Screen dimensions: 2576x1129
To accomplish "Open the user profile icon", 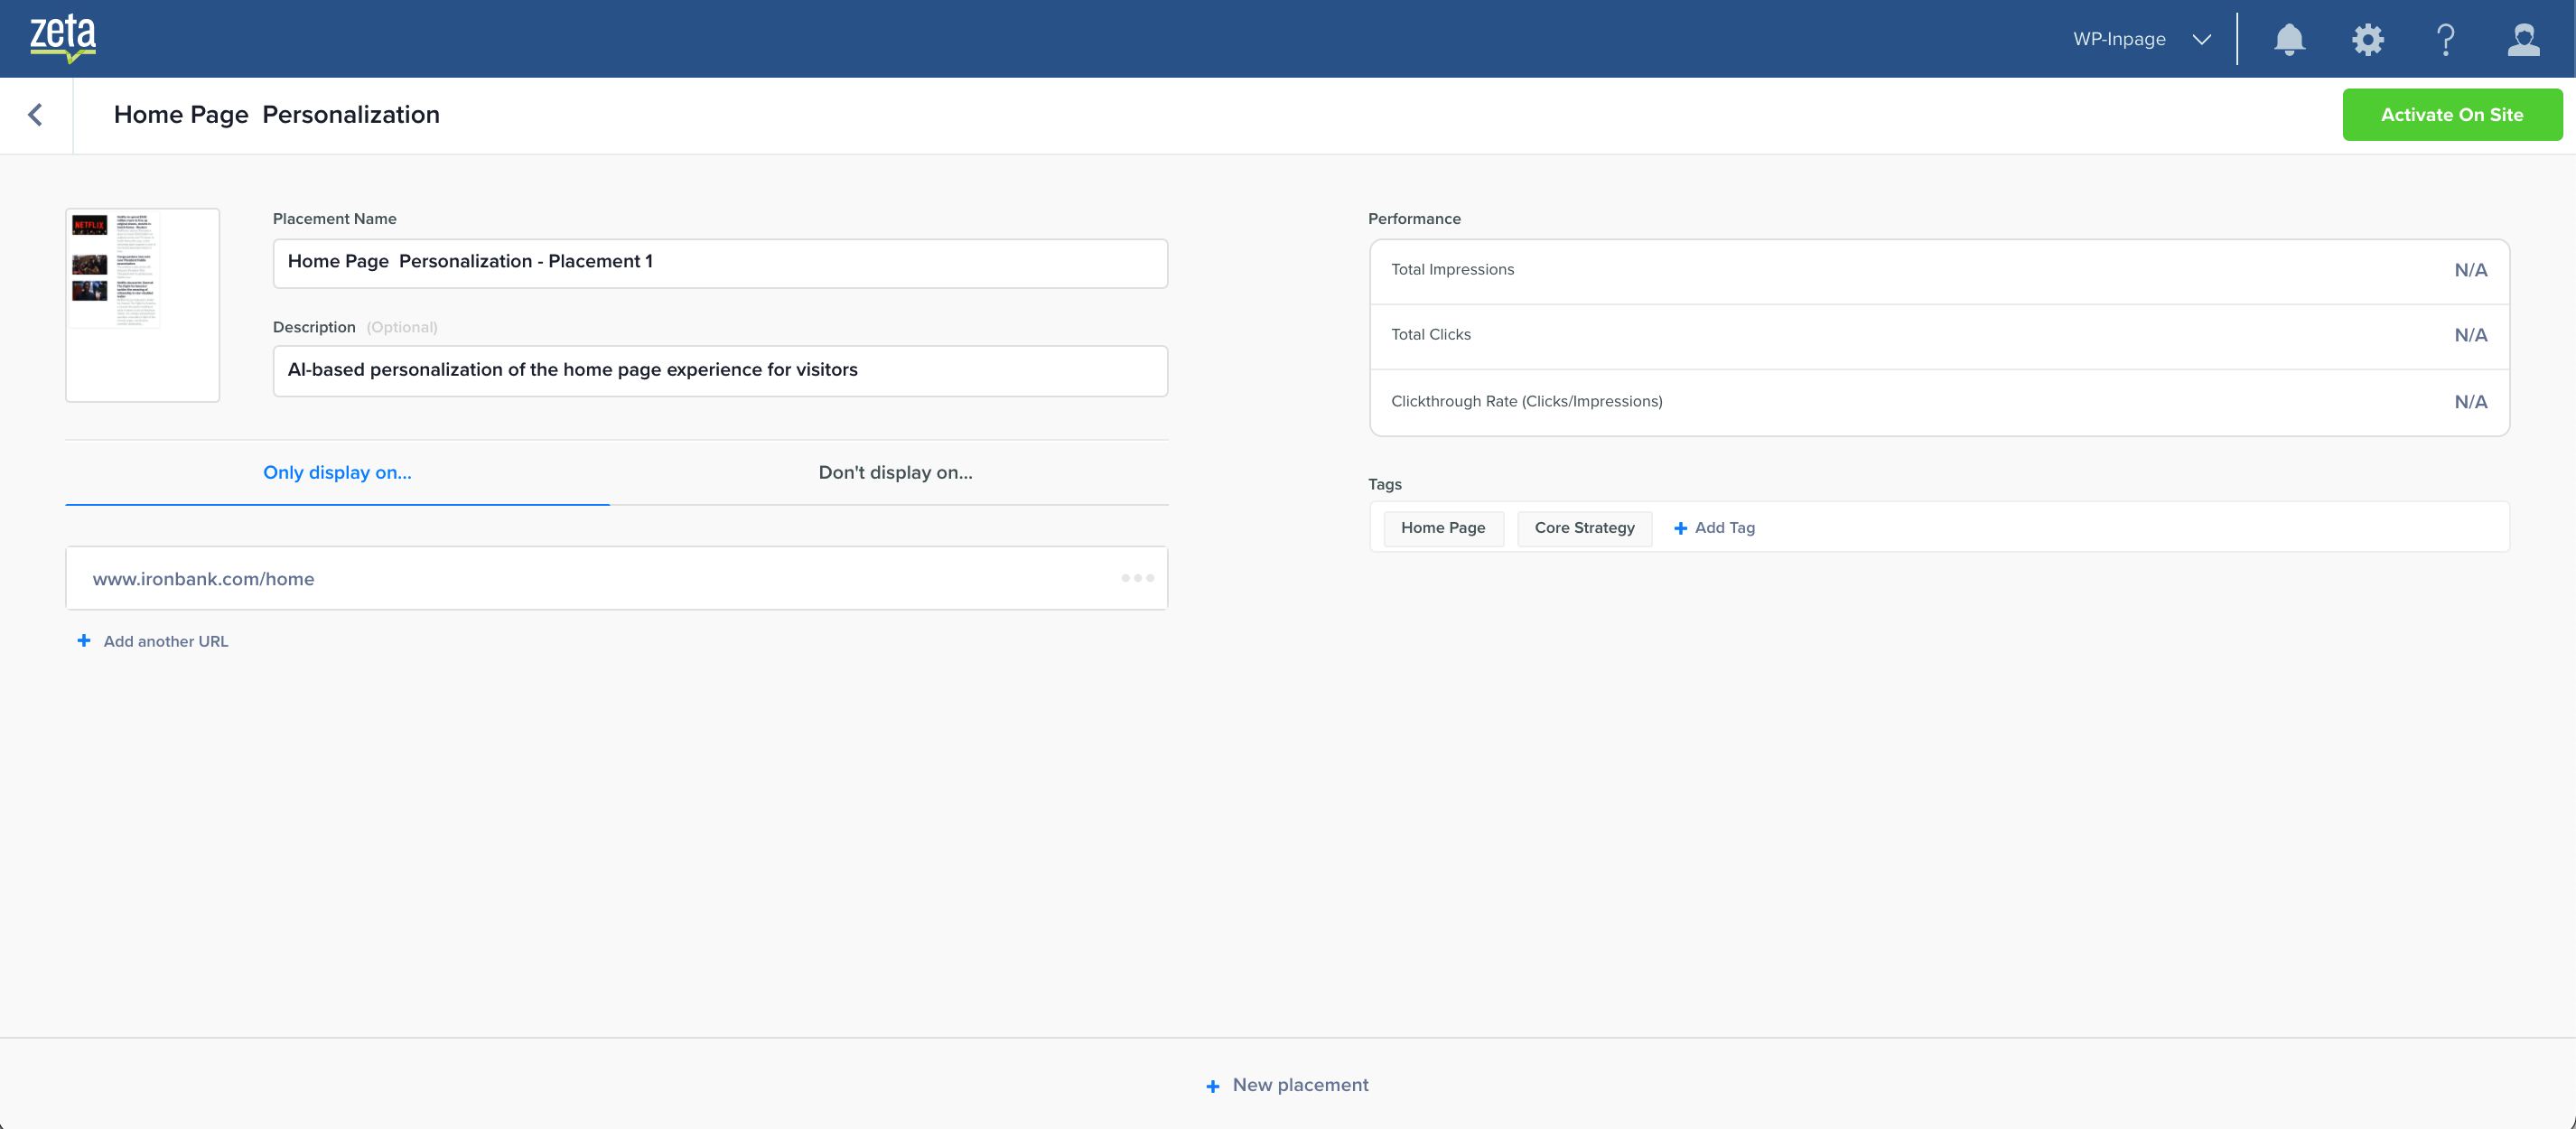I will click(x=2523, y=39).
